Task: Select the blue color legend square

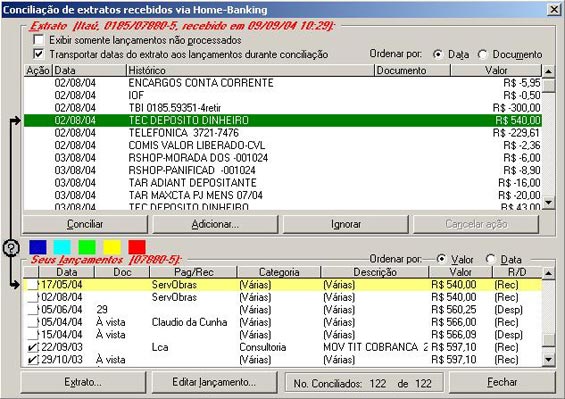Action: click(x=38, y=248)
